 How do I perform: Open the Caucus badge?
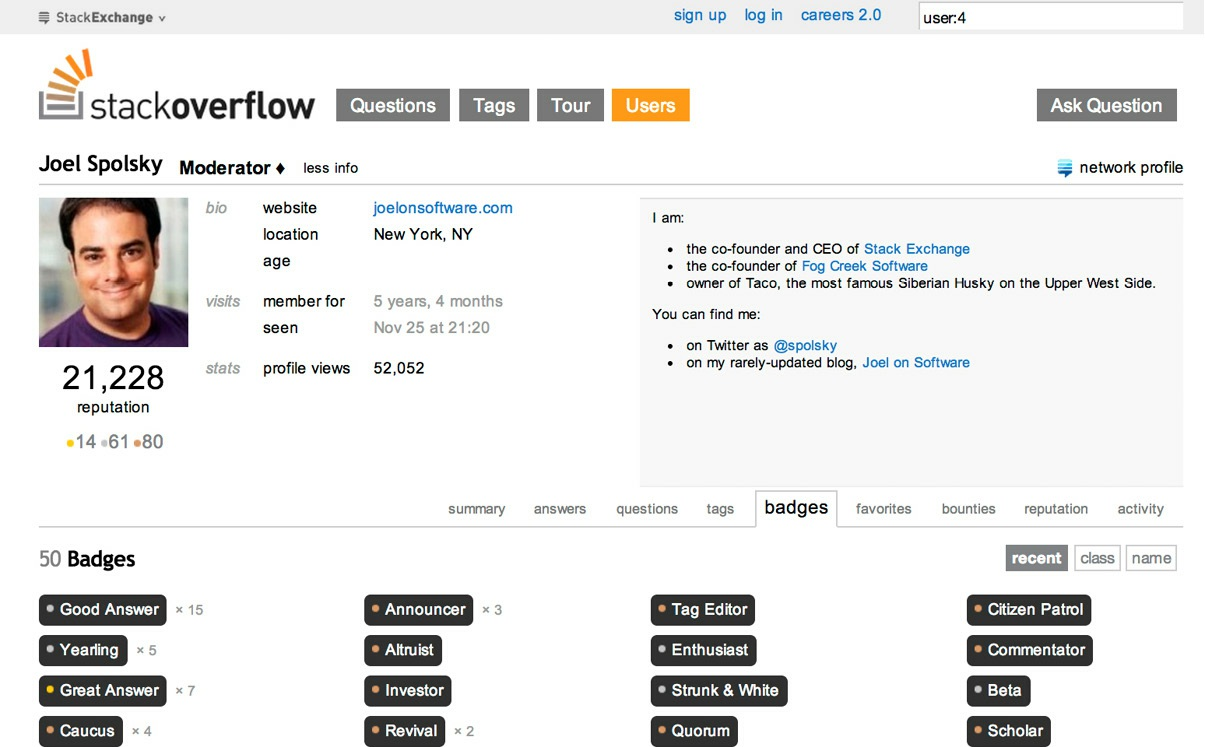[x=81, y=731]
